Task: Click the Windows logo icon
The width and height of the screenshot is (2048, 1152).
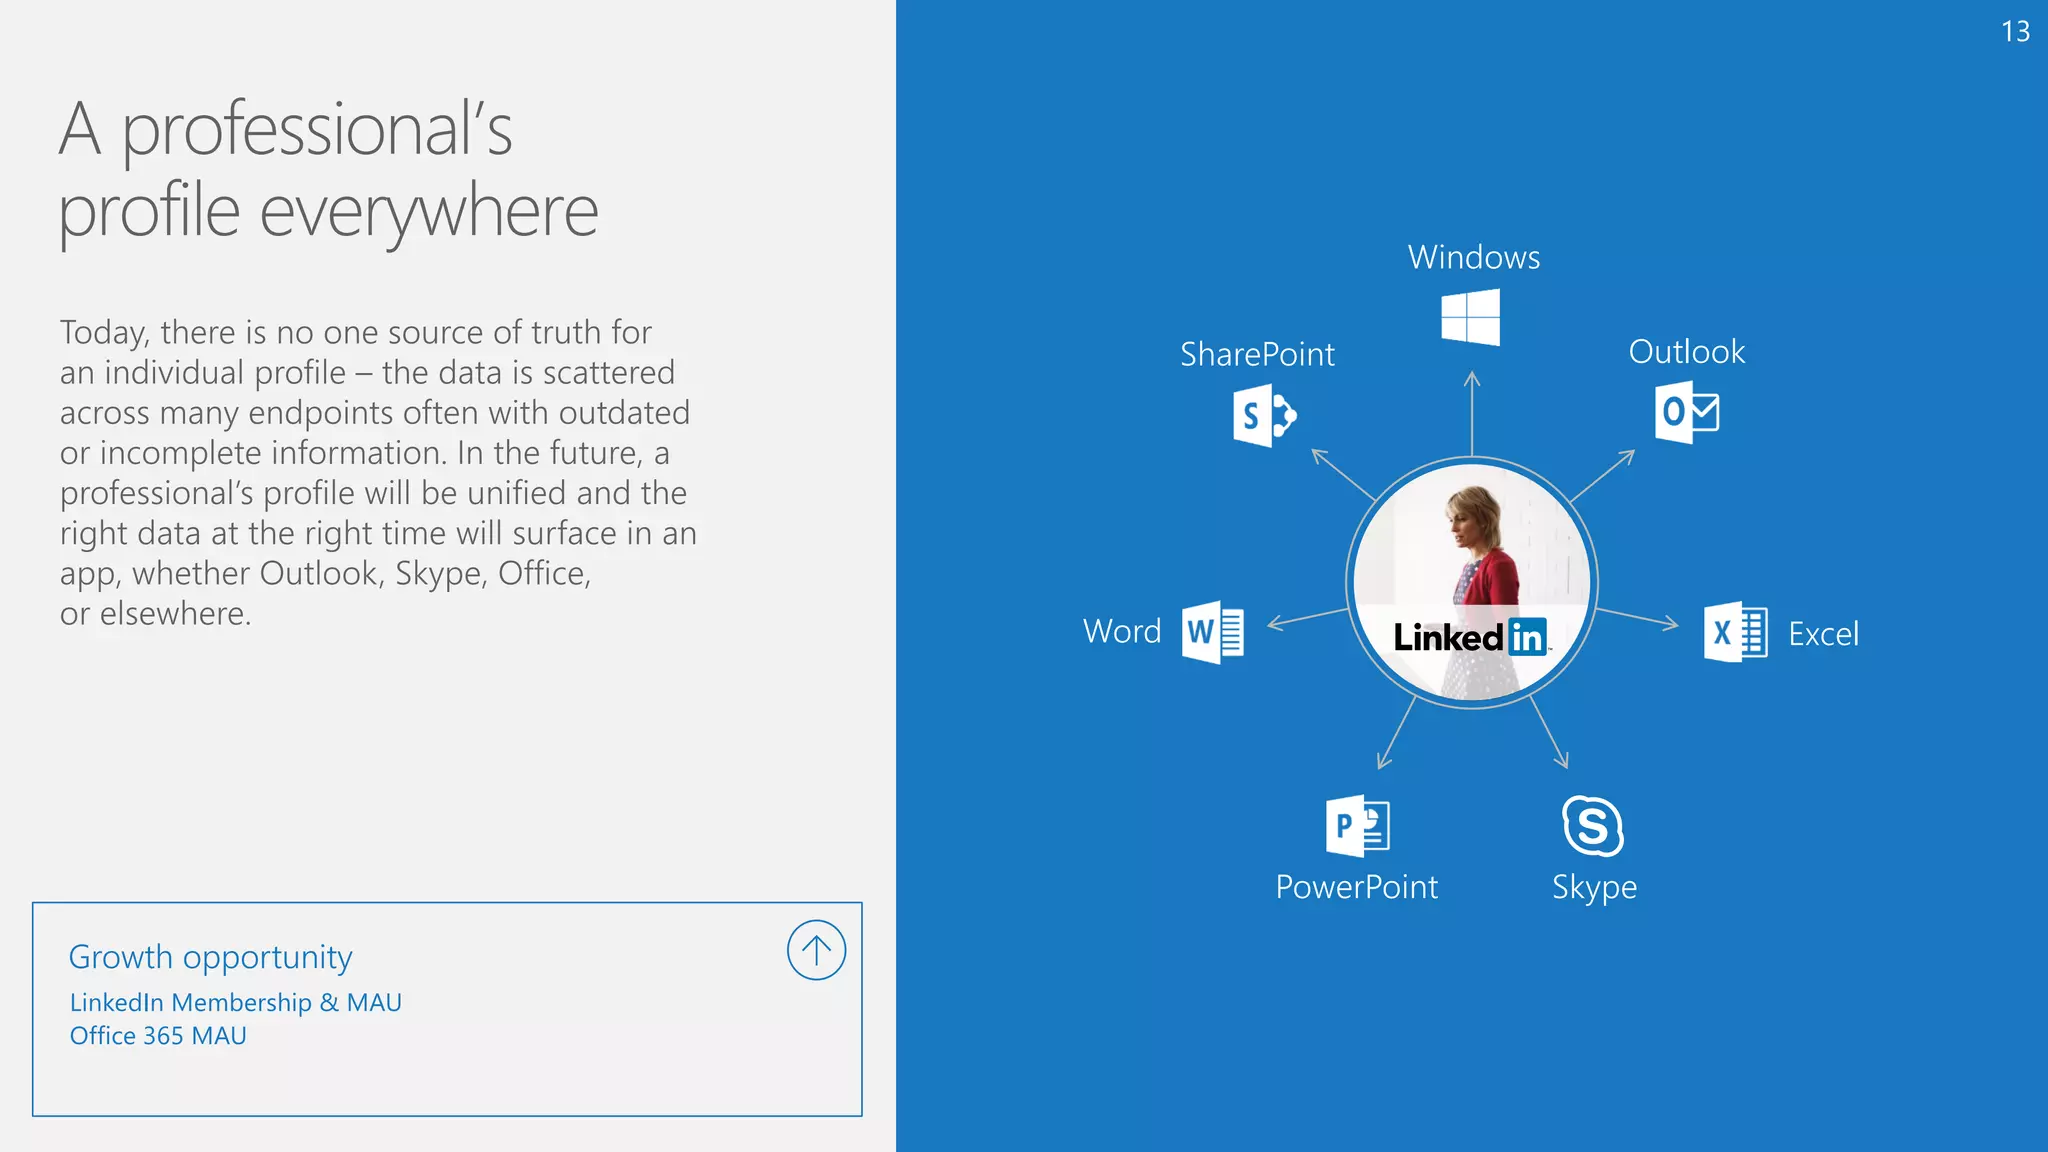Action: (1470, 317)
